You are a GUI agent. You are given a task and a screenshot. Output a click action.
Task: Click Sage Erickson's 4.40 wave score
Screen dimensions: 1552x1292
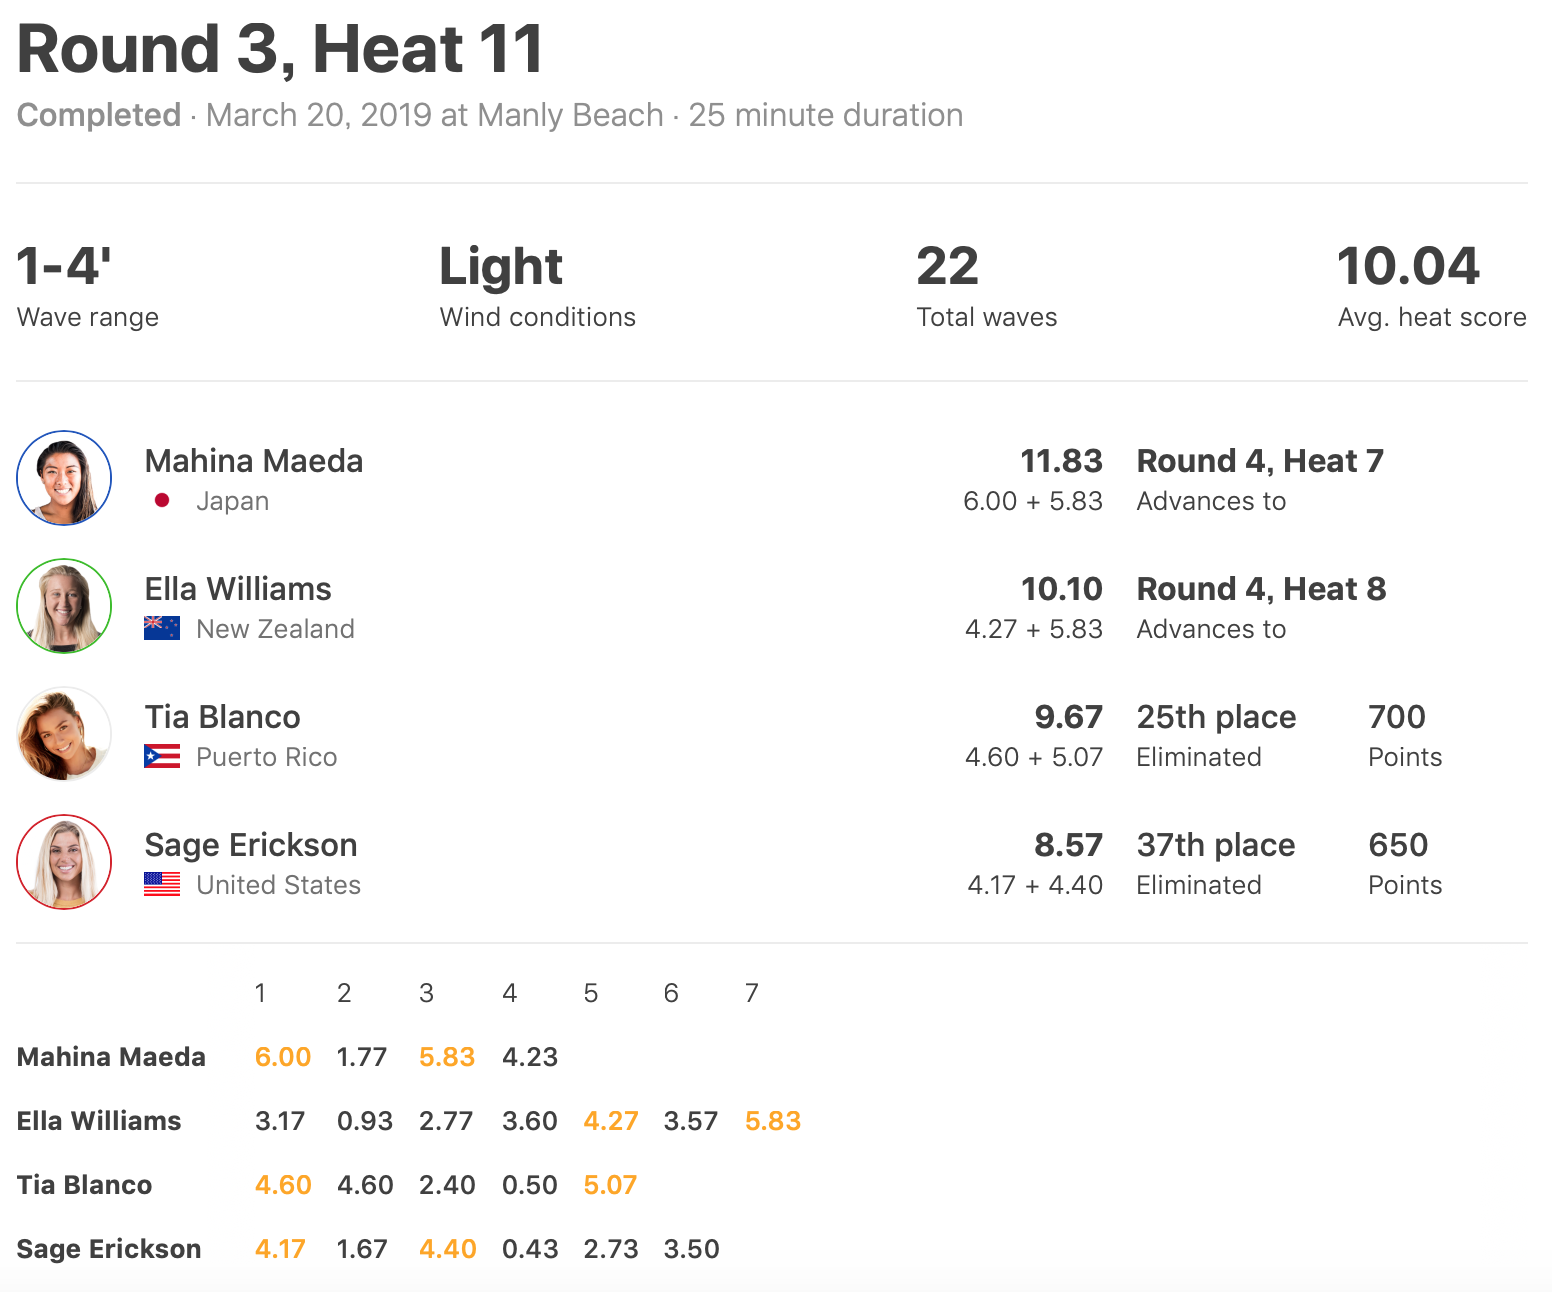click(x=447, y=1249)
